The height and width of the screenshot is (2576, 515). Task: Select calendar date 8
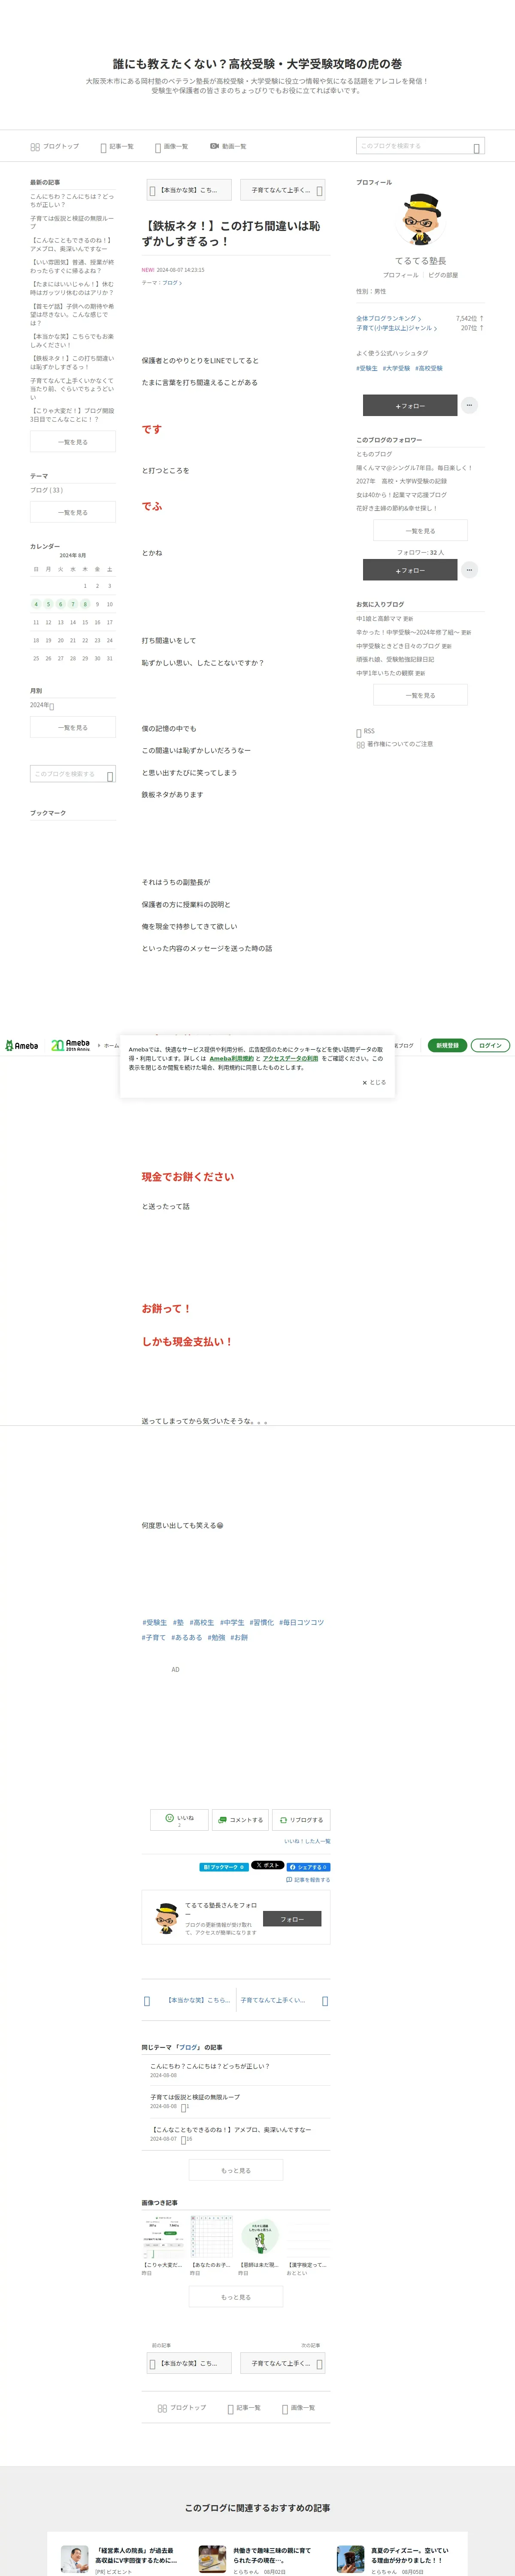tap(85, 604)
